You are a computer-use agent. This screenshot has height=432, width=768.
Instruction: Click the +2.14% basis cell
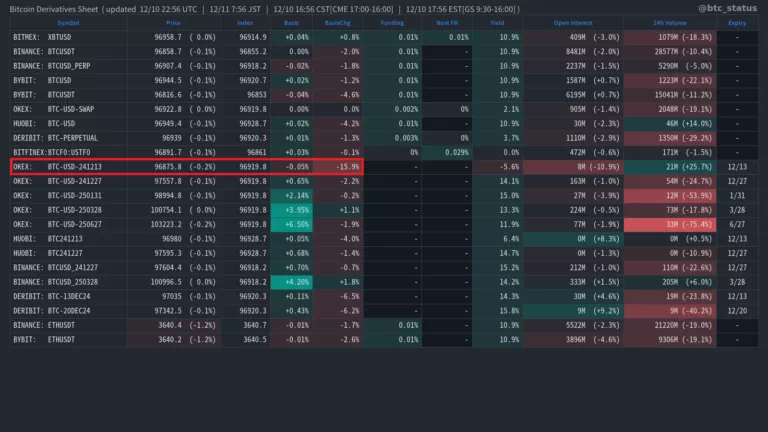[x=291, y=195]
